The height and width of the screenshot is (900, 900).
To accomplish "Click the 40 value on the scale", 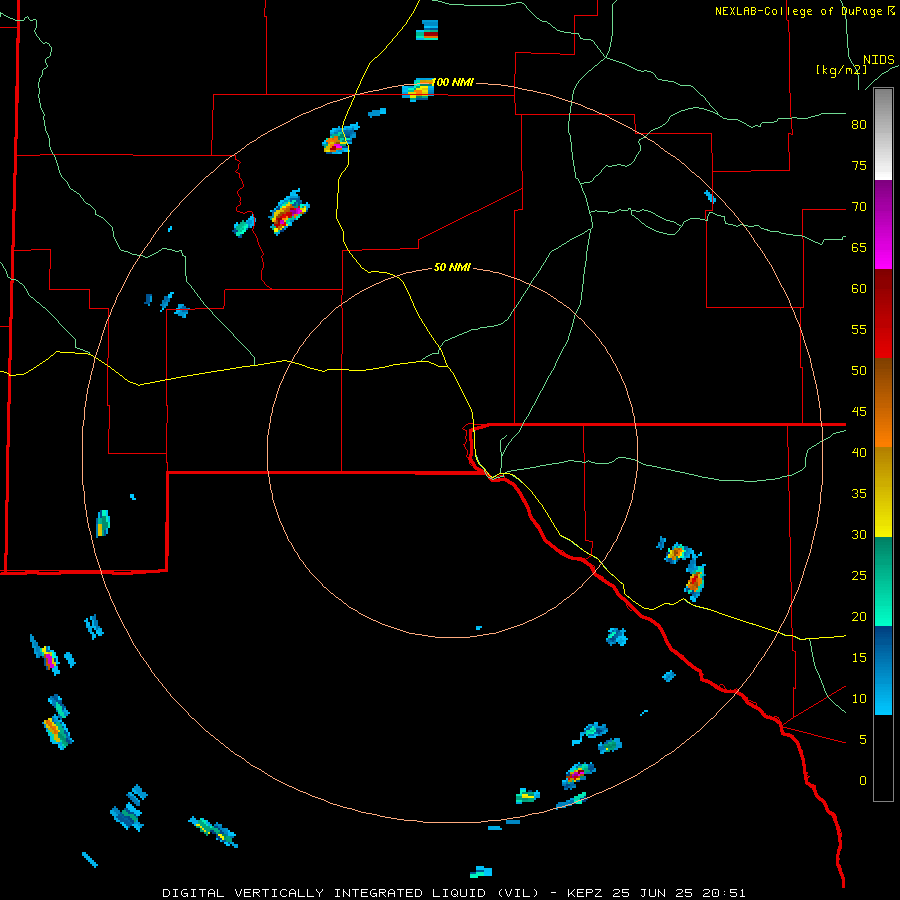I will pyautogui.click(x=859, y=452).
